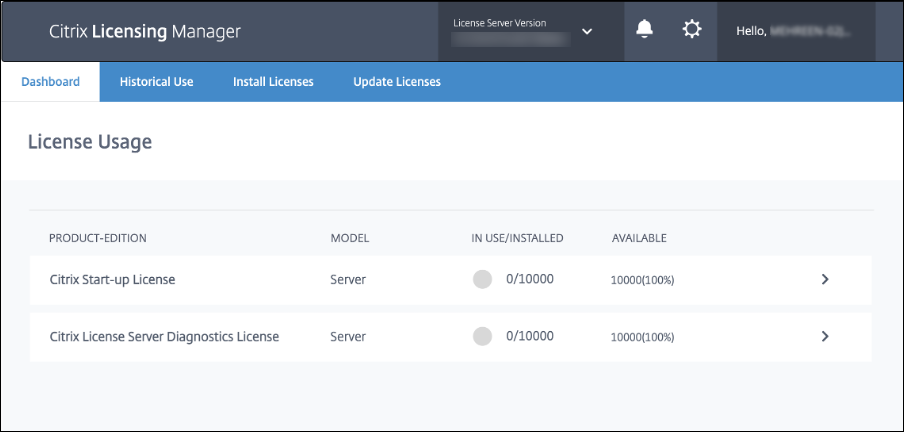Expand Citrix Start-up License details chevron
The height and width of the screenshot is (432, 904).
[825, 280]
